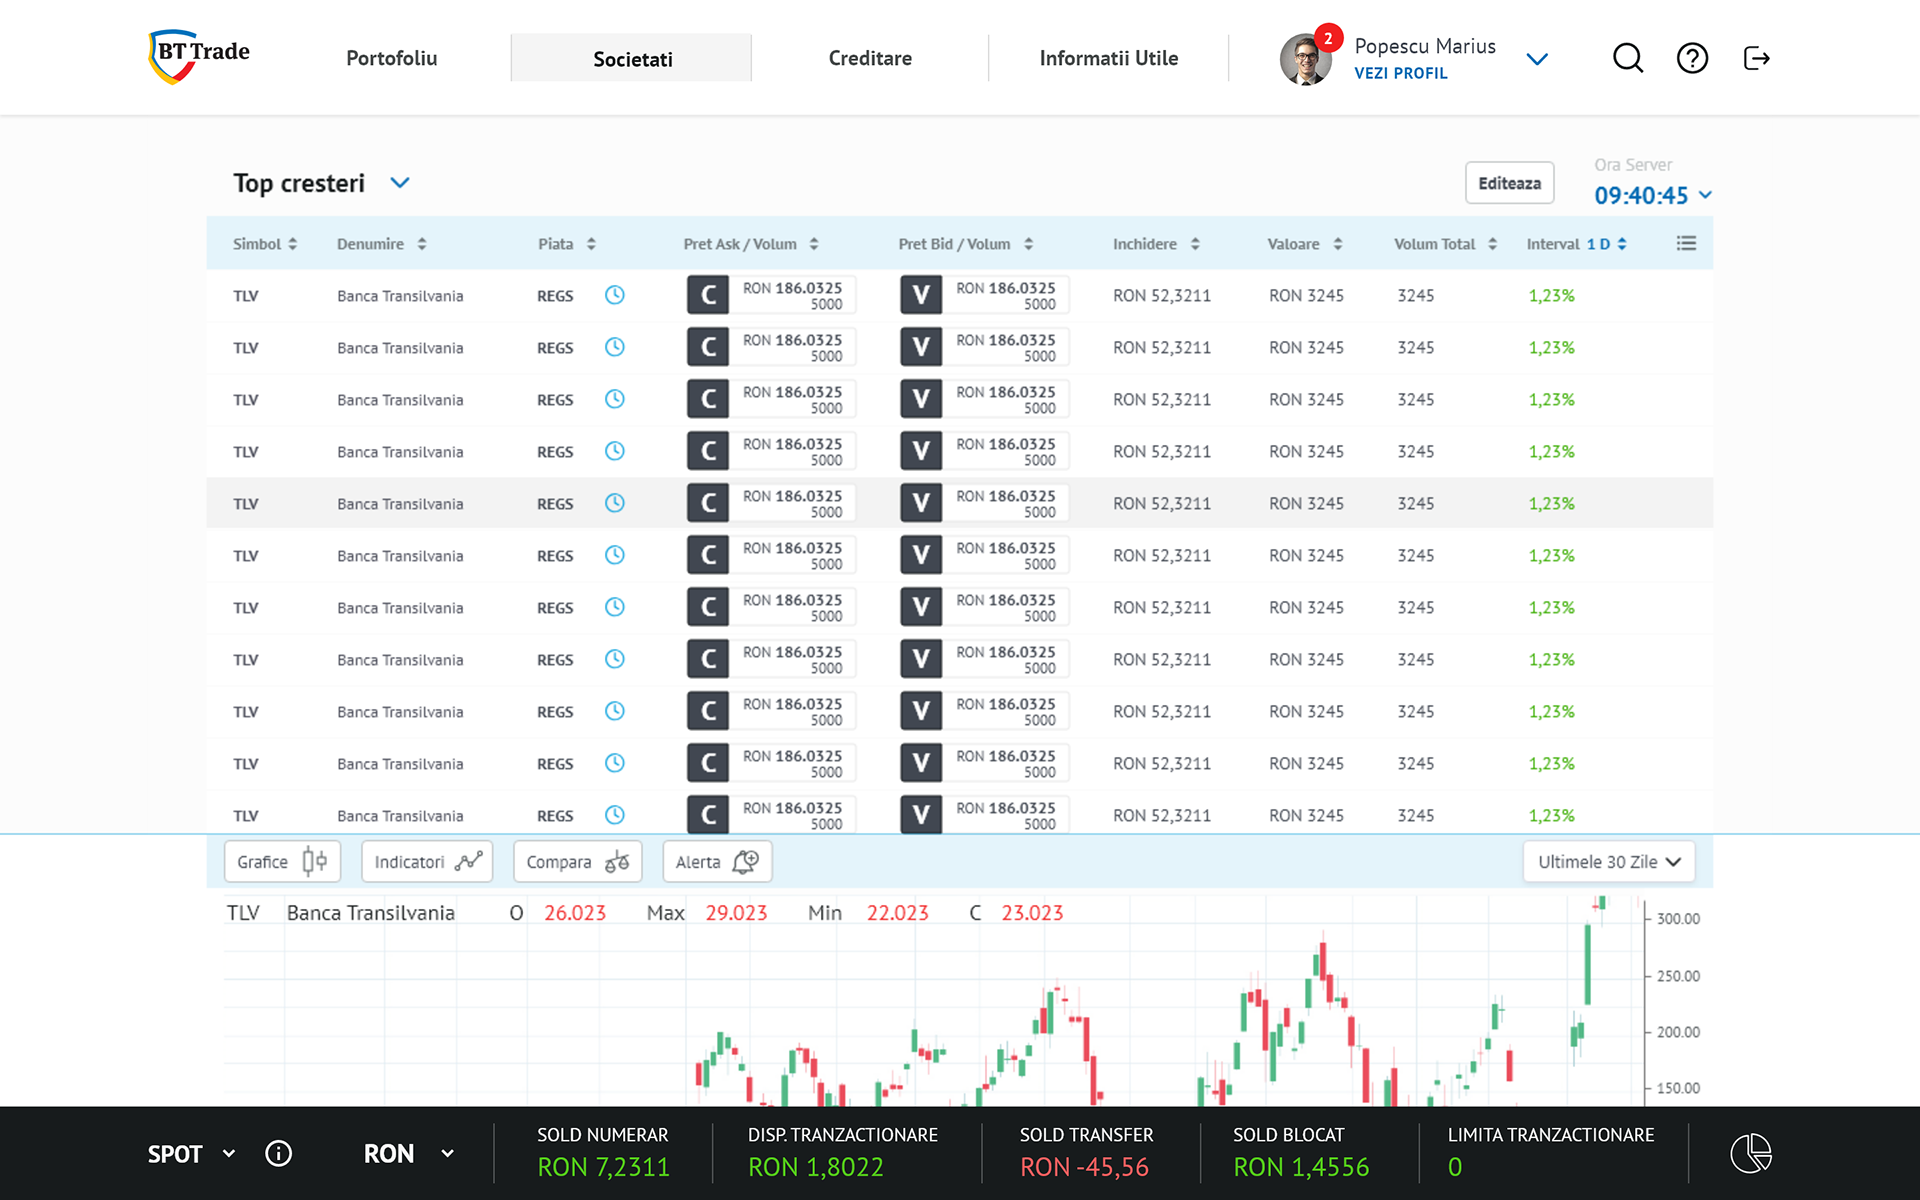Click the SPOT info circle icon
This screenshot has height=1200, width=1920.
[x=278, y=1154]
